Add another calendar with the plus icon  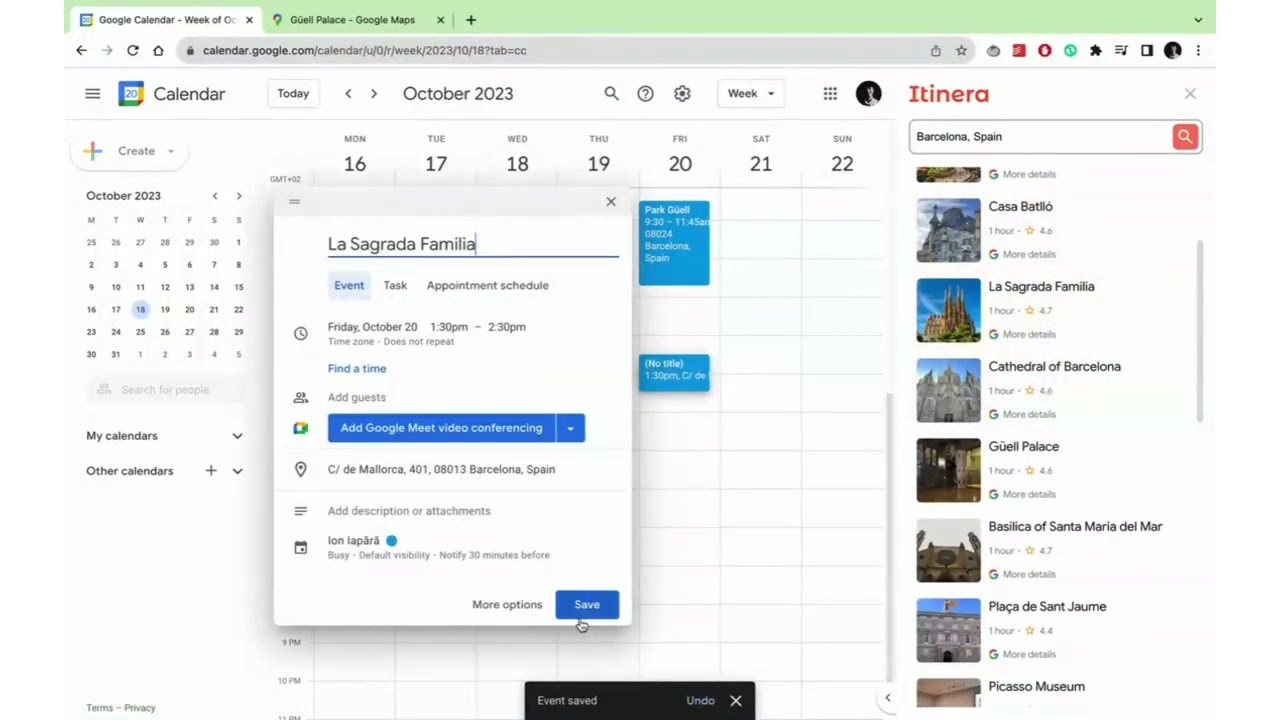tap(211, 470)
